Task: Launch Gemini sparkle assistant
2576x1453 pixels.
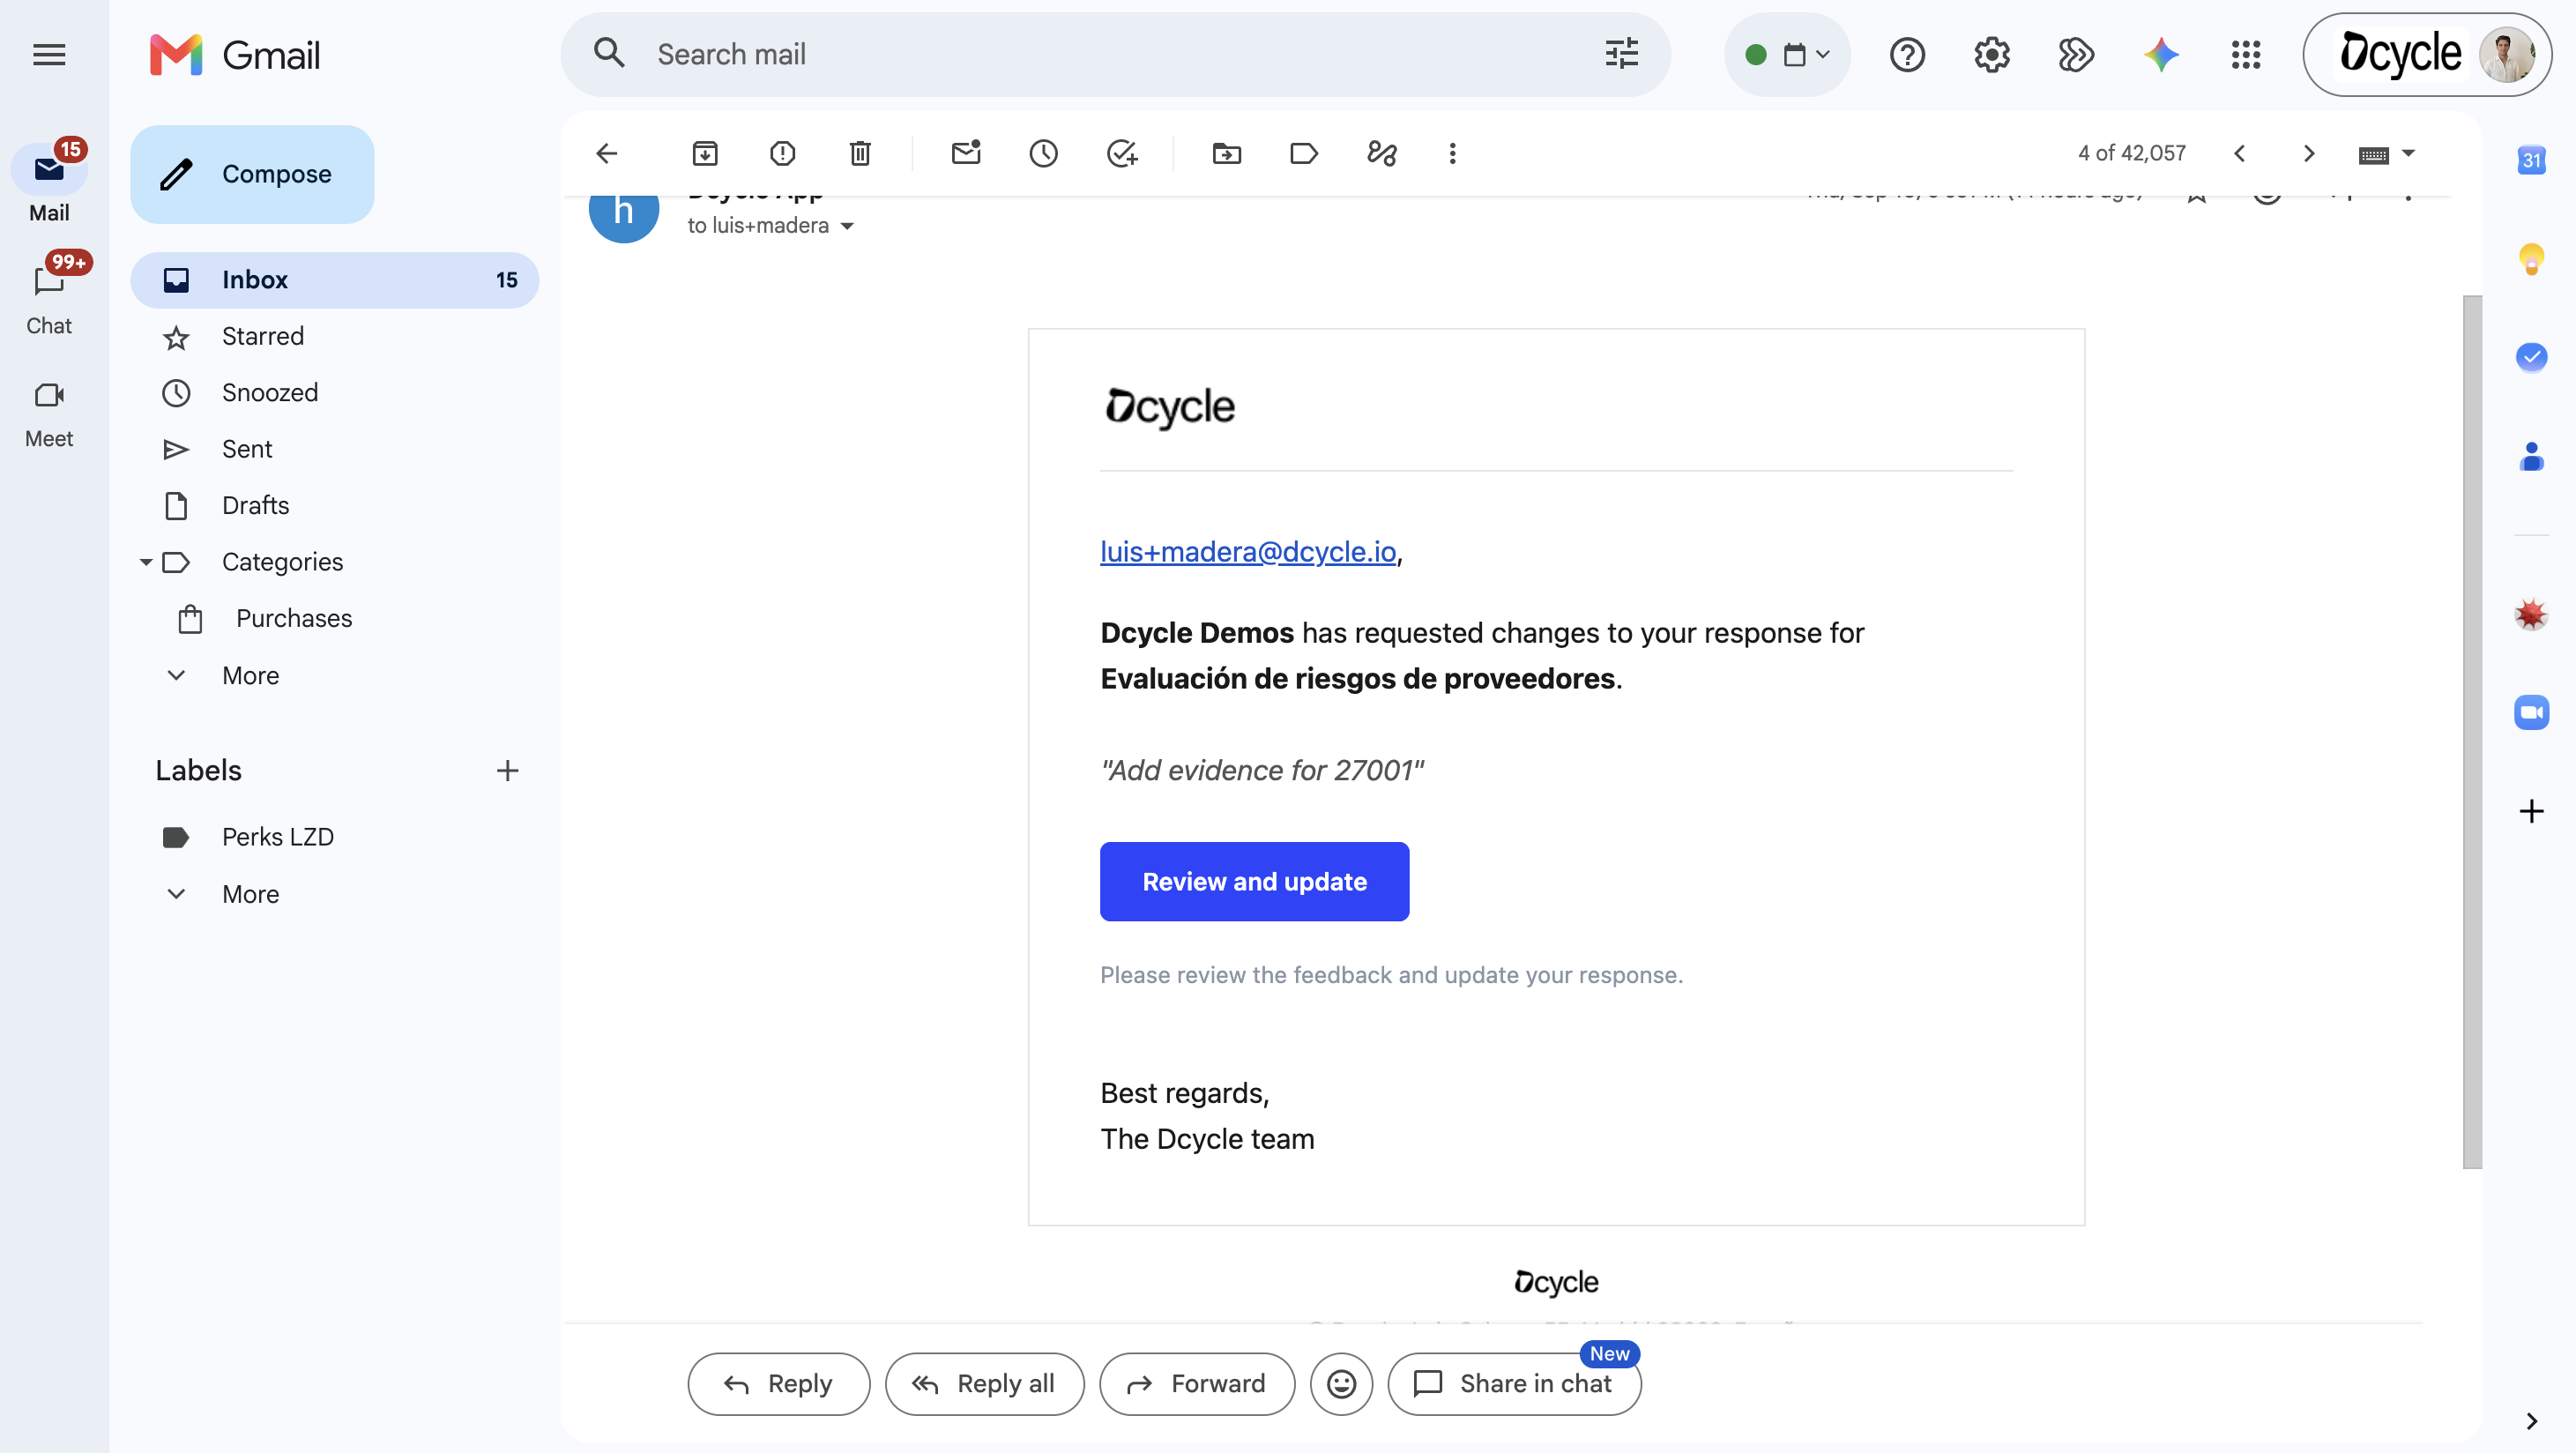Action: pos(2161,55)
